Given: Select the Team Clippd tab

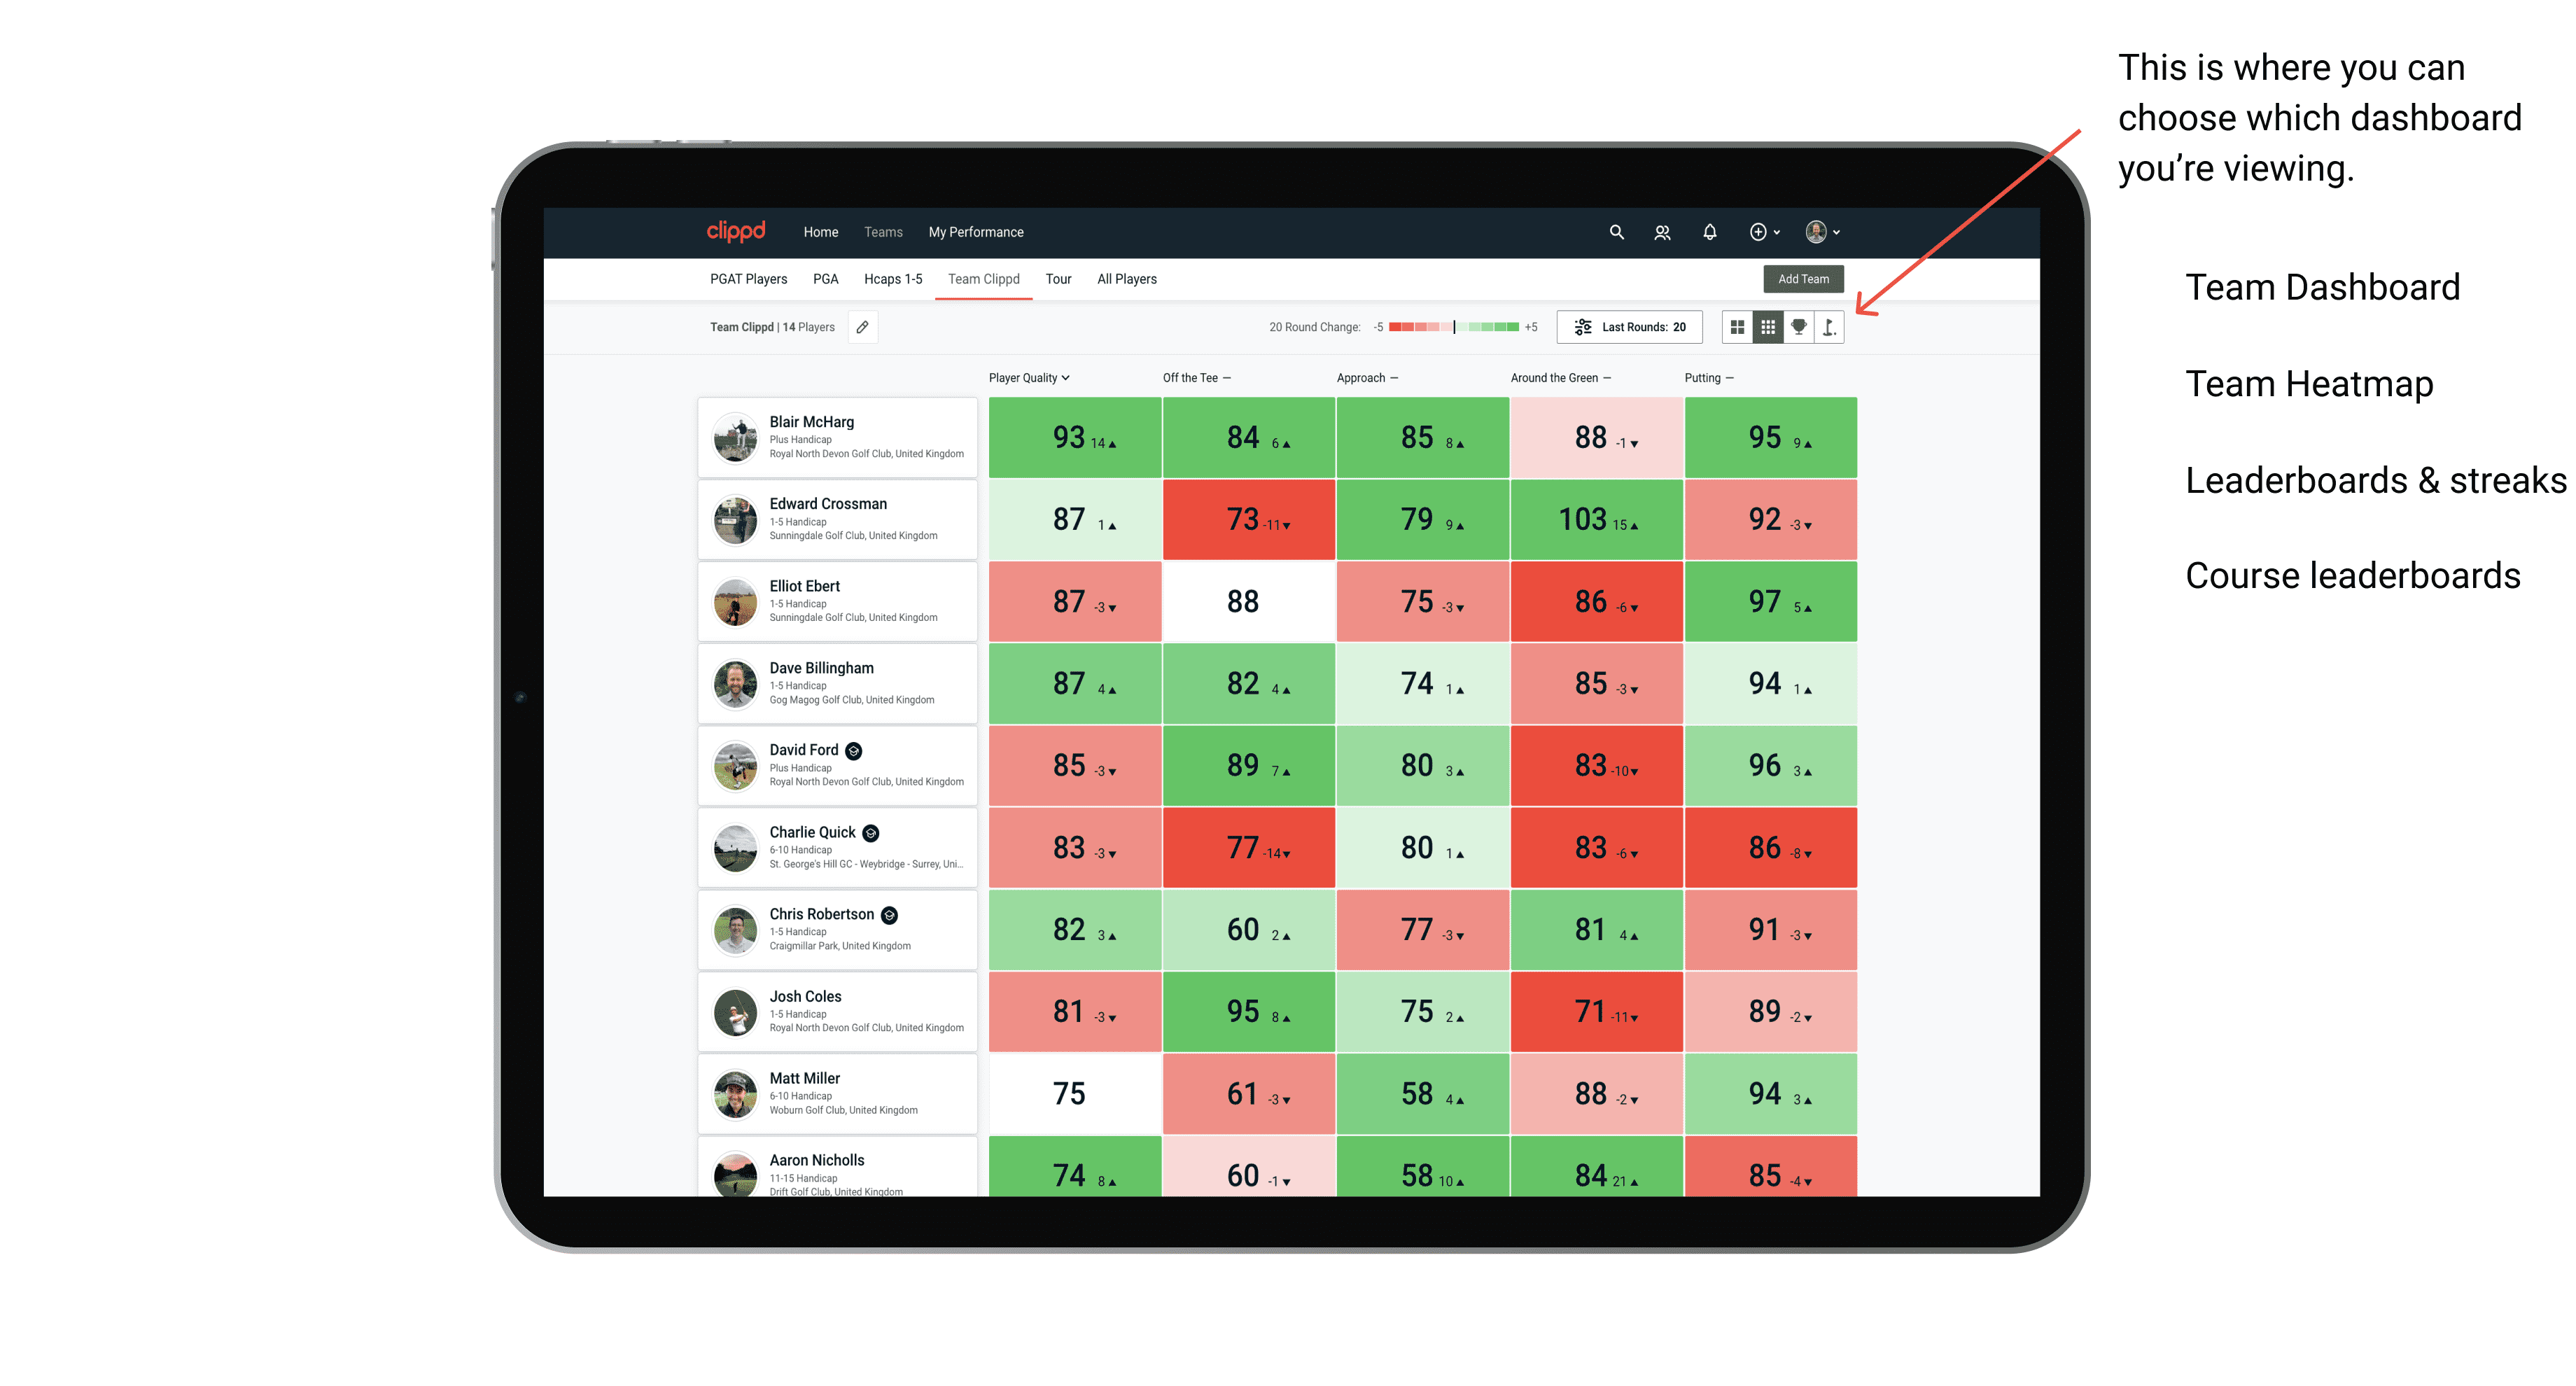Looking at the screenshot, I should coord(983,278).
